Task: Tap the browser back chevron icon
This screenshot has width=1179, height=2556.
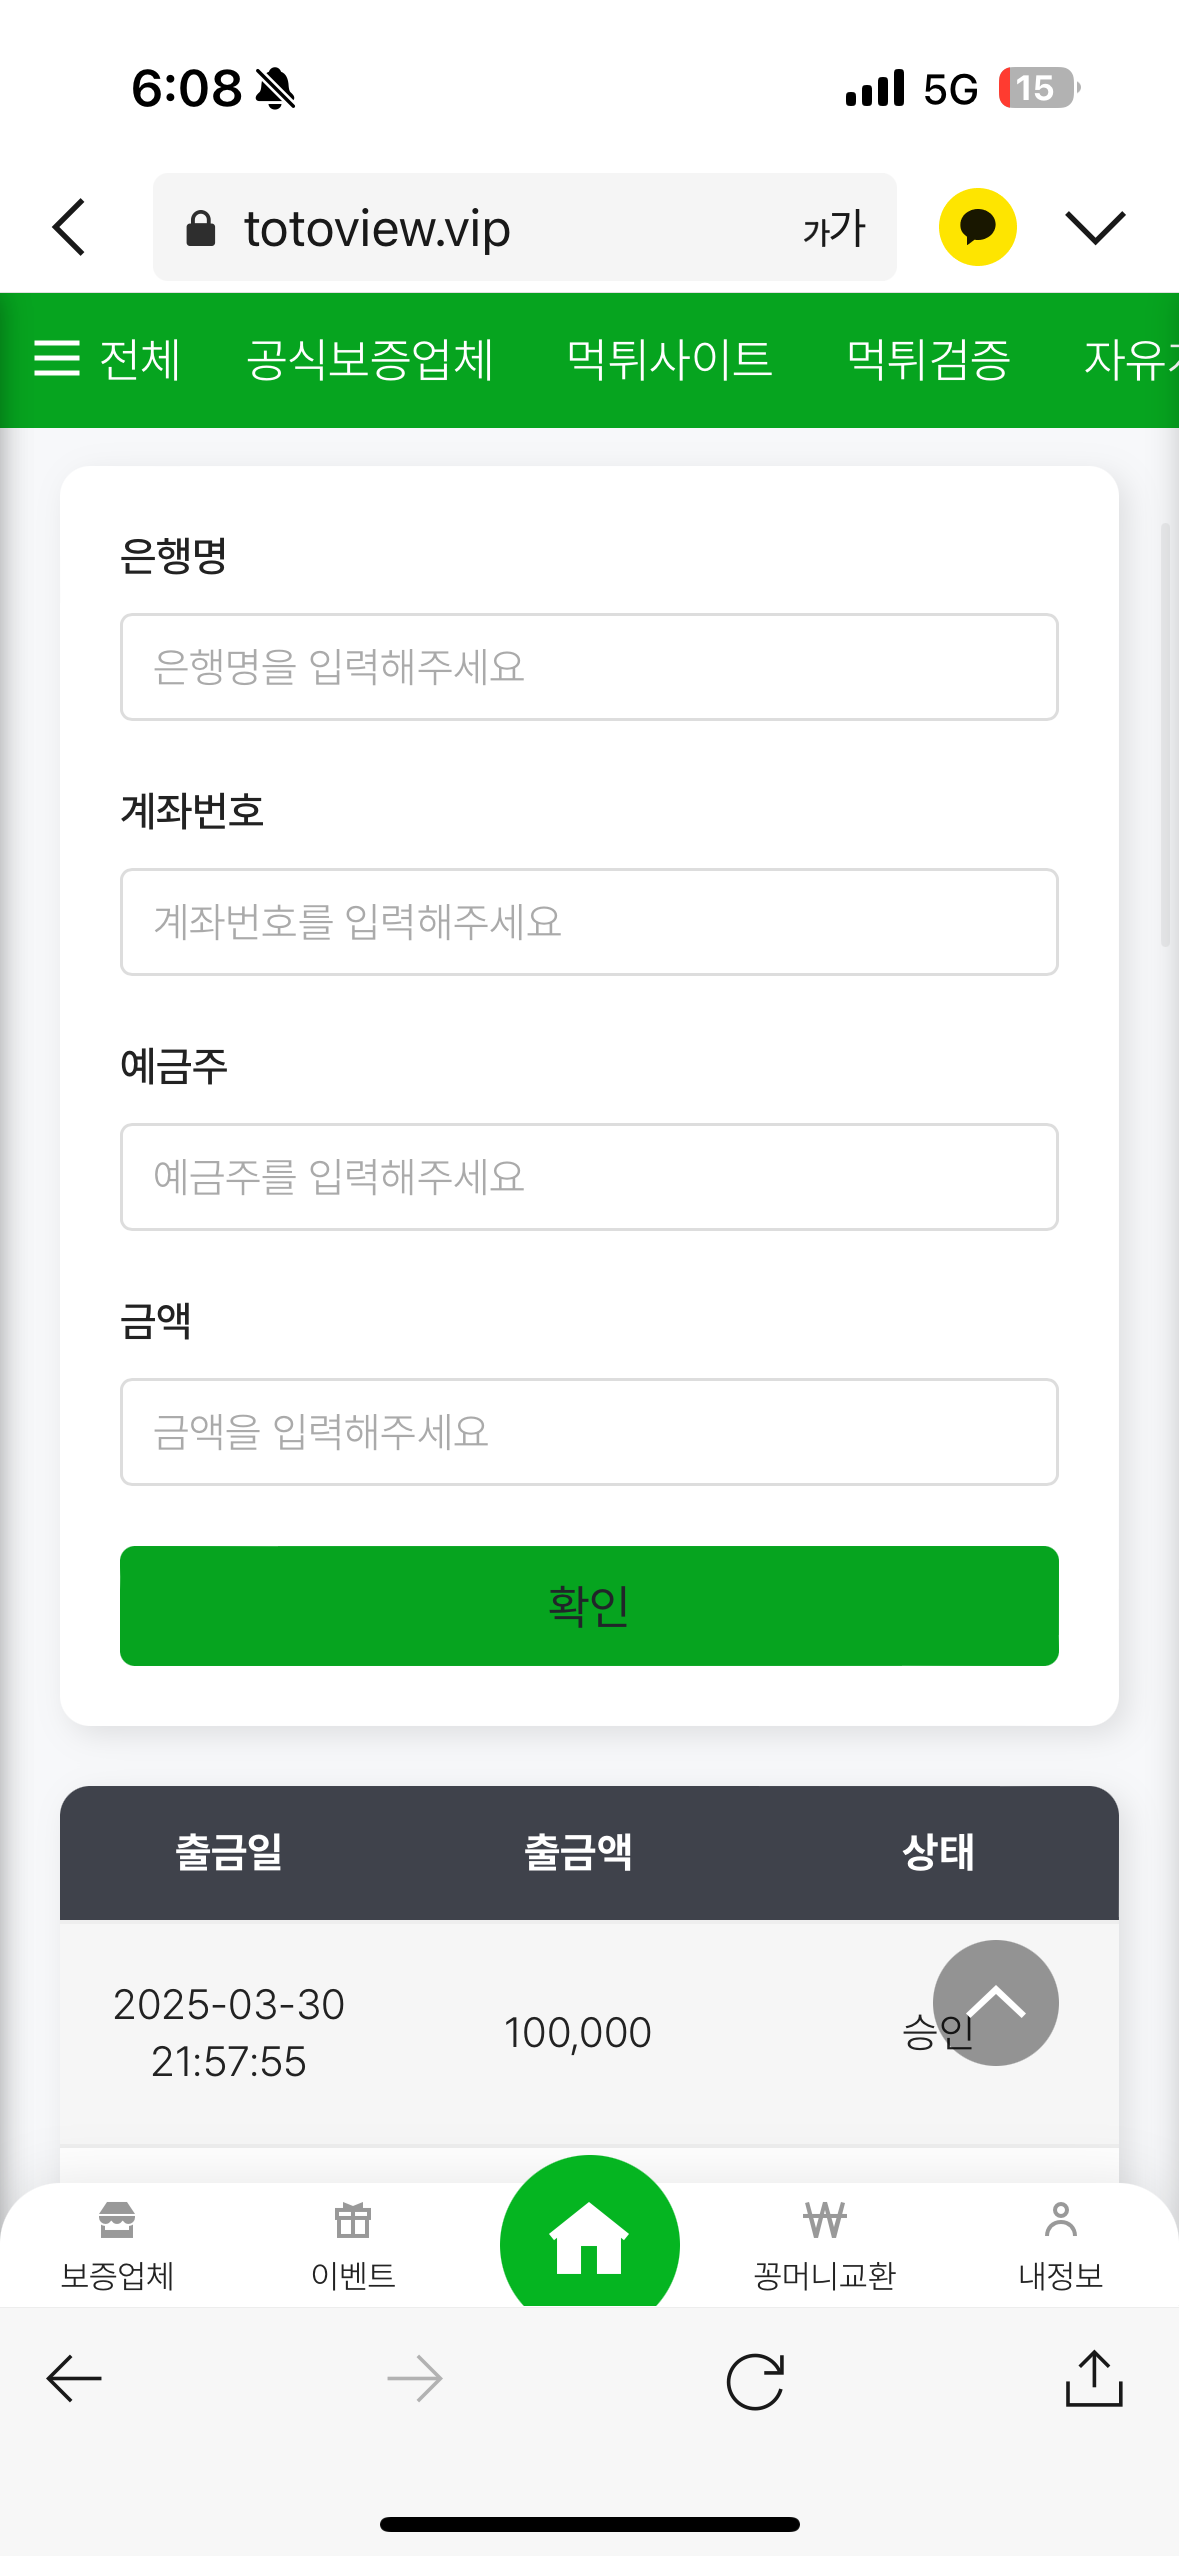Action: [x=70, y=227]
